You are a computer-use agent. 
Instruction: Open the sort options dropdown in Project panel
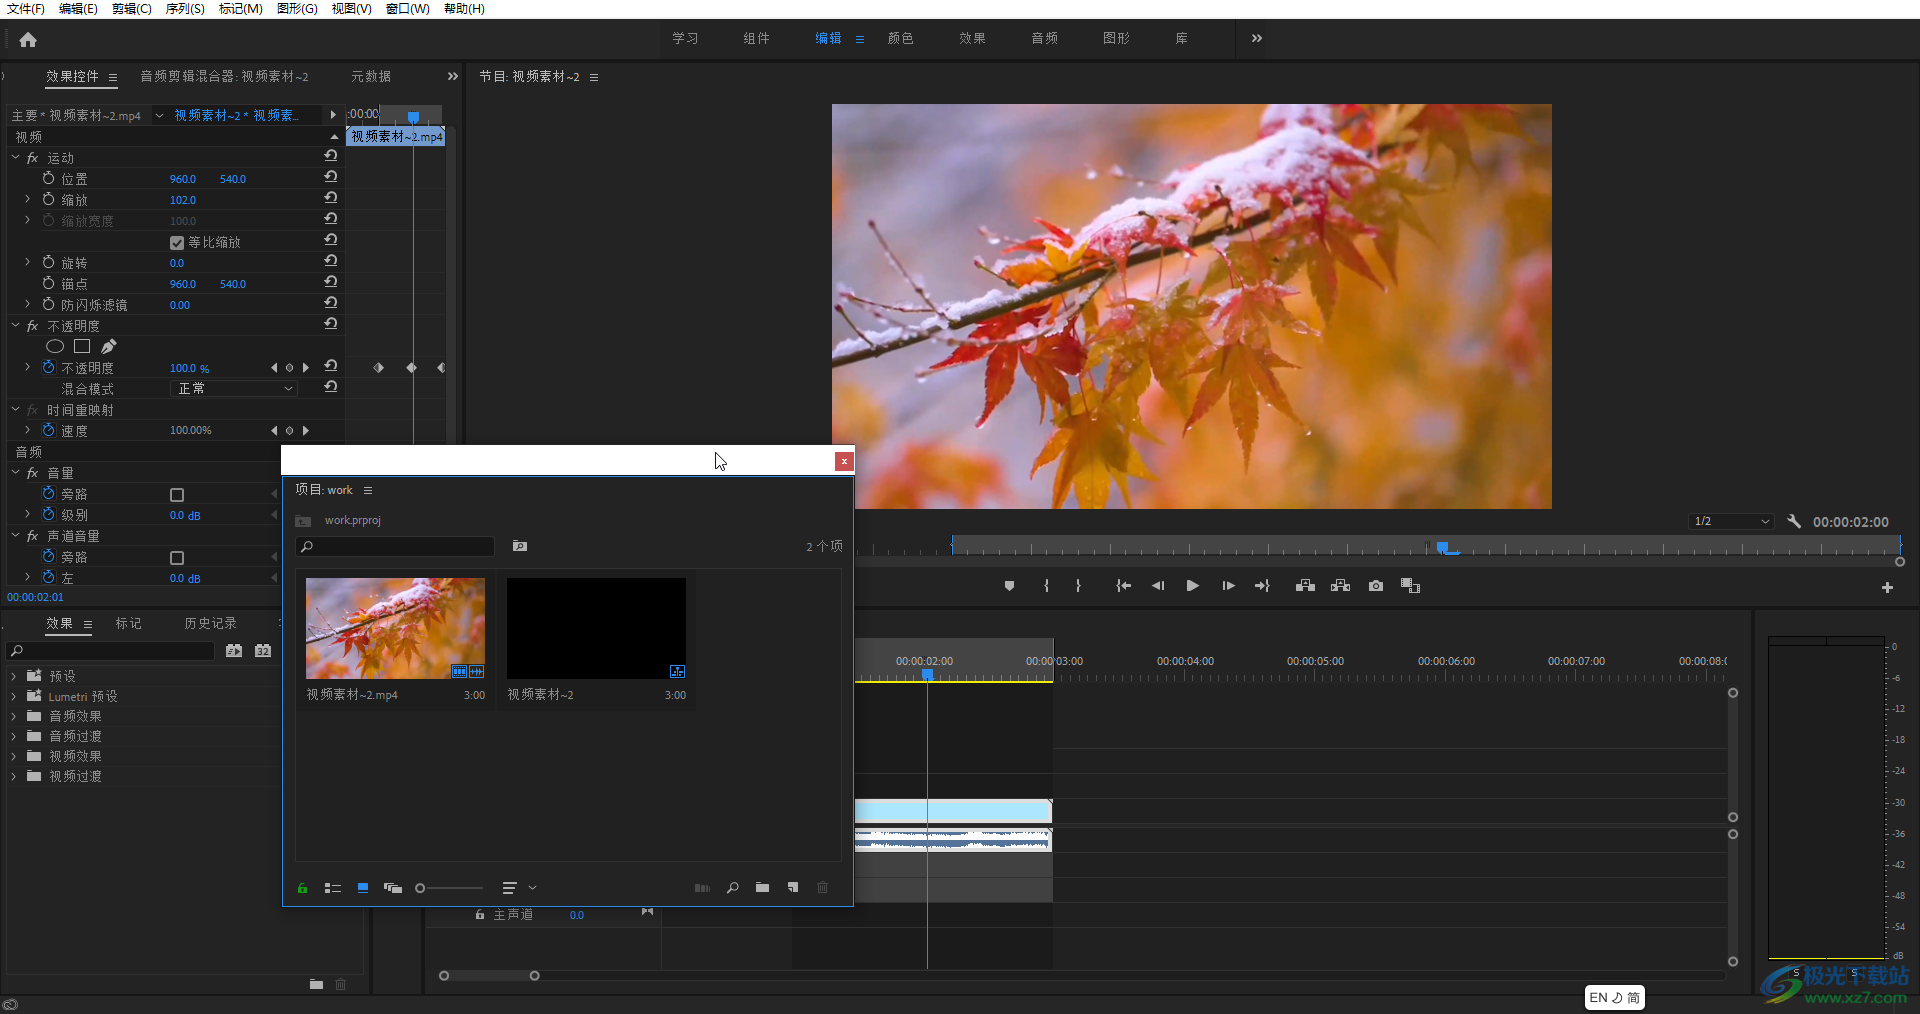click(x=520, y=888)
